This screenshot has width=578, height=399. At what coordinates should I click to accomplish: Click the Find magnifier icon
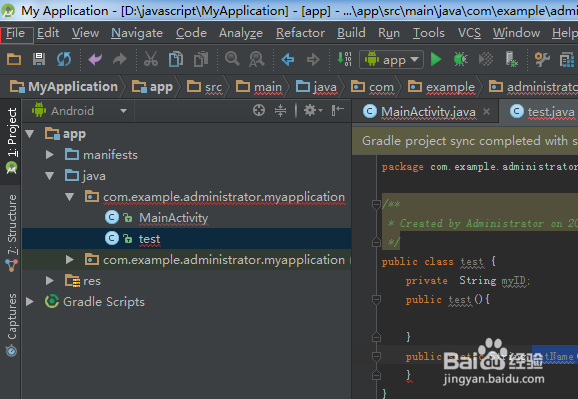(232, 59)
